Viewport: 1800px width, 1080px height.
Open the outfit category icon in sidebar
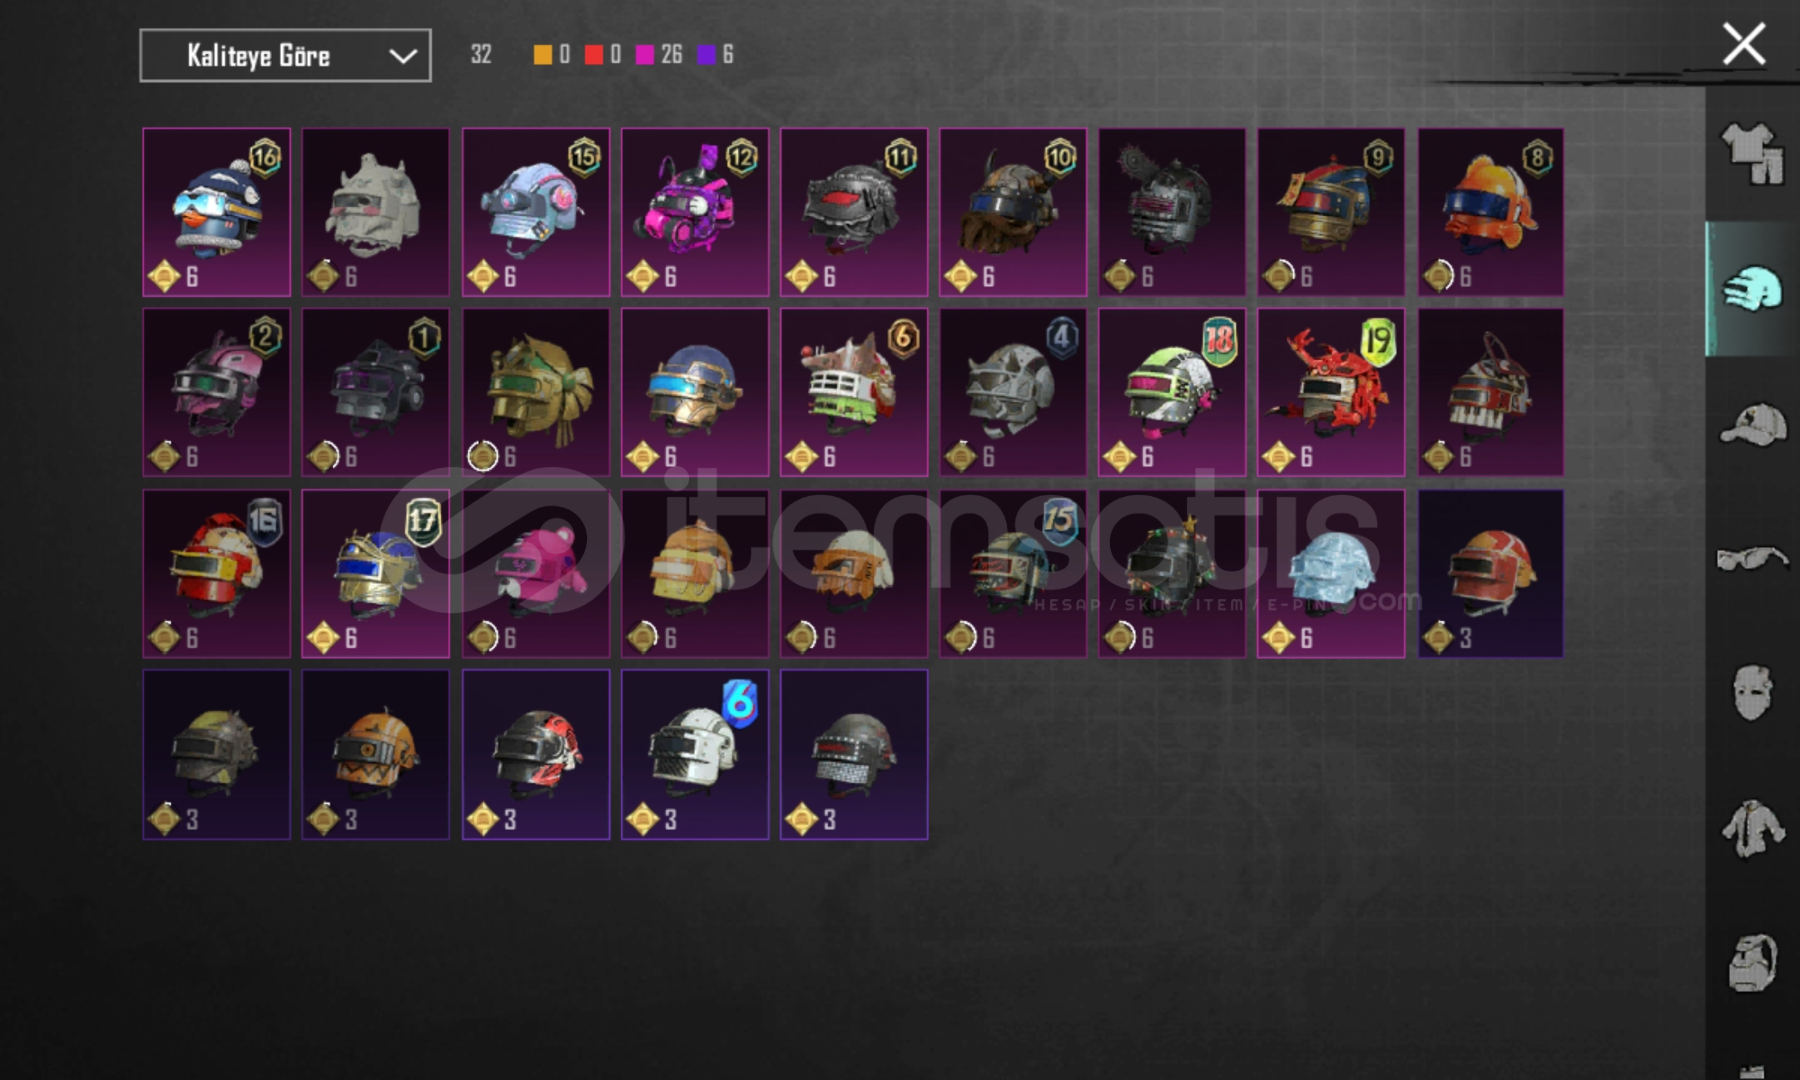point(1752,153)
